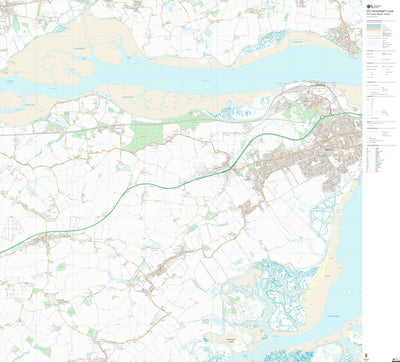
Task: Click the green roundabout junction on the map
Action: click(x=322, y=117)
